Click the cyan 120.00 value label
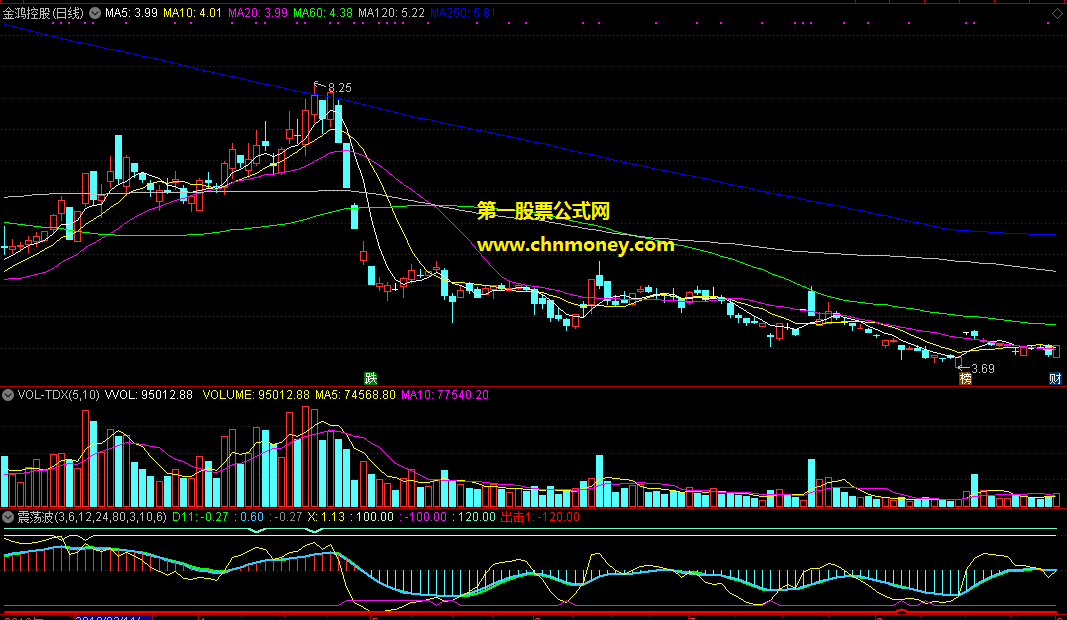The height and width of the screenshot is (620, 1067). coord(476,517)
